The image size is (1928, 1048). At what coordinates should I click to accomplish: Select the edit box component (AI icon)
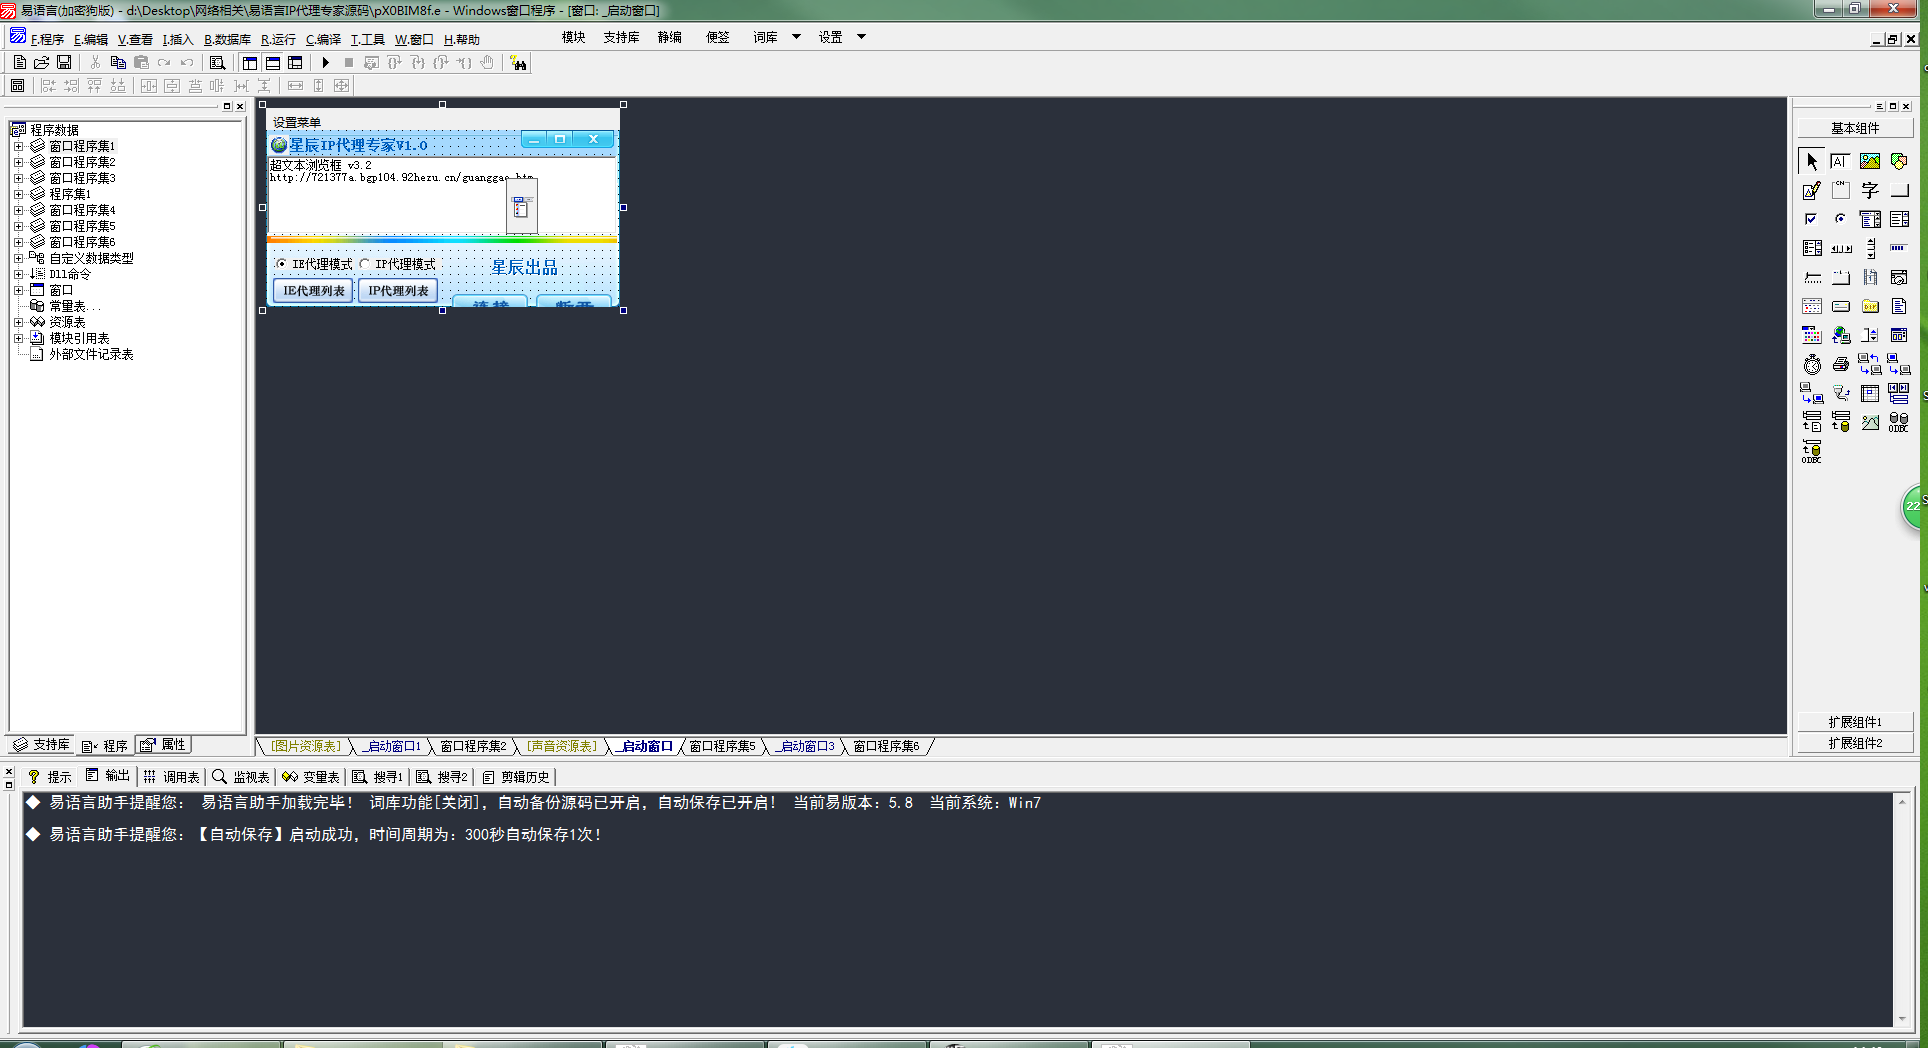[1840, 161]
